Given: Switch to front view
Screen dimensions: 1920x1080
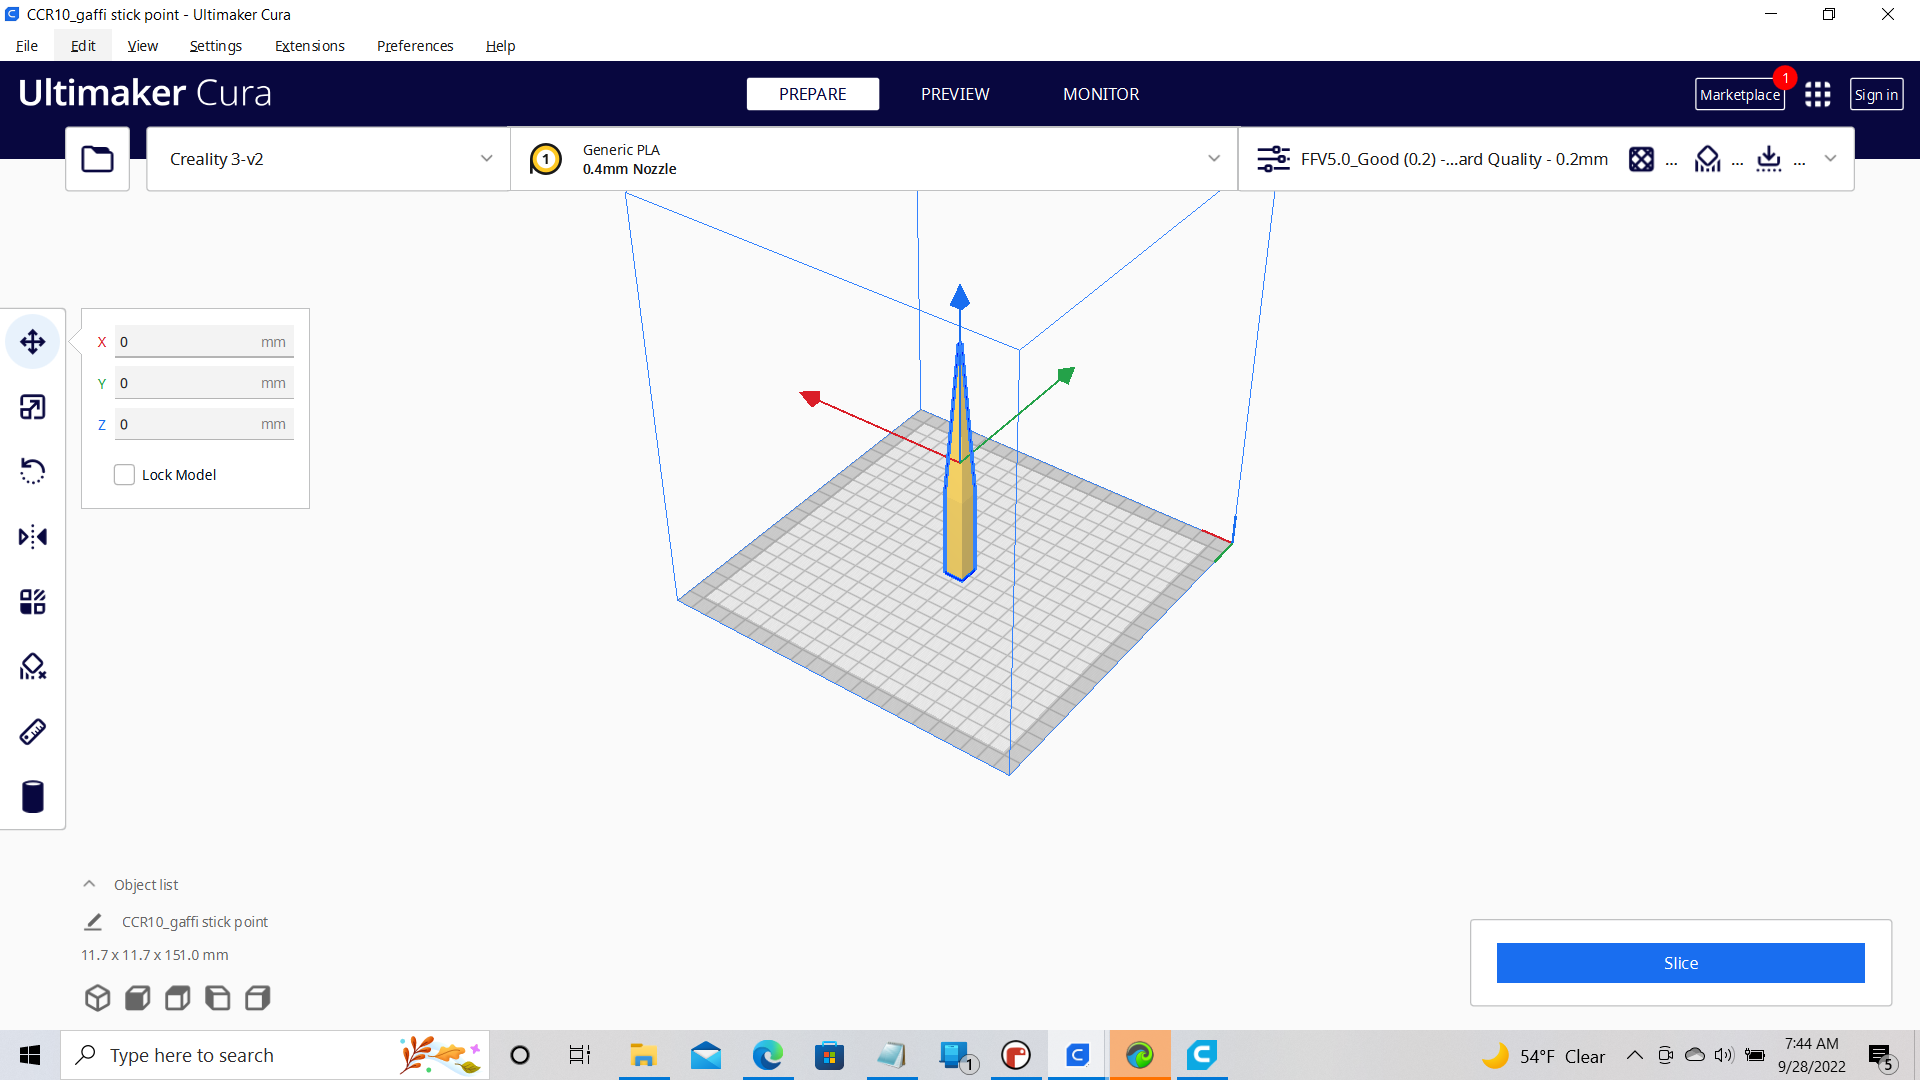Looking at the screenshot, I should [x=138, y=998].
